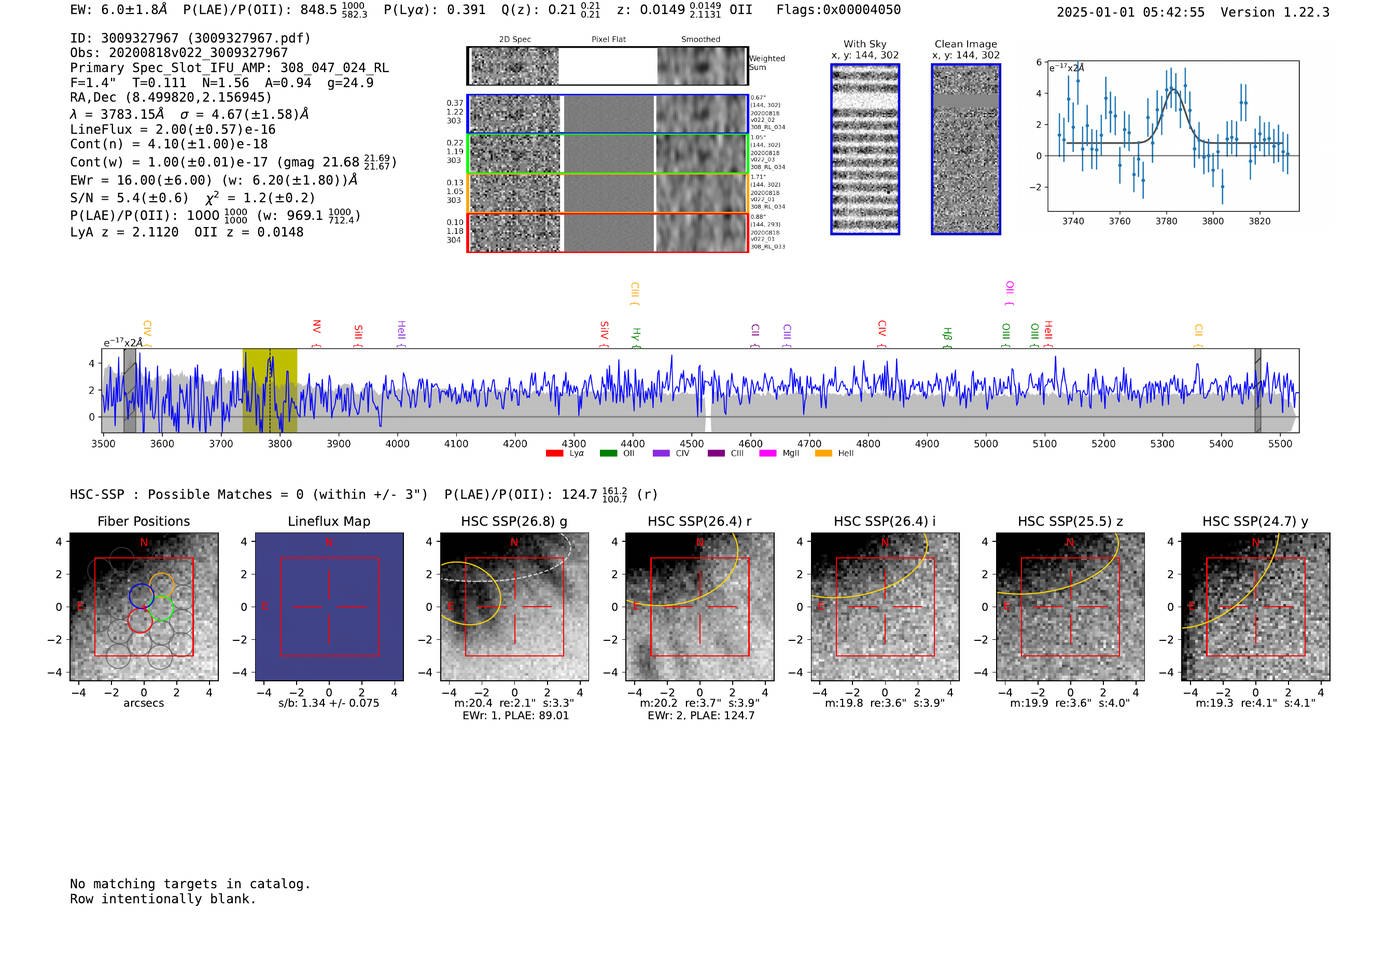Viewport: 1400px width, 953px height.
Task: Click the red Lyα legend swatch
Action: pos(555,454)
